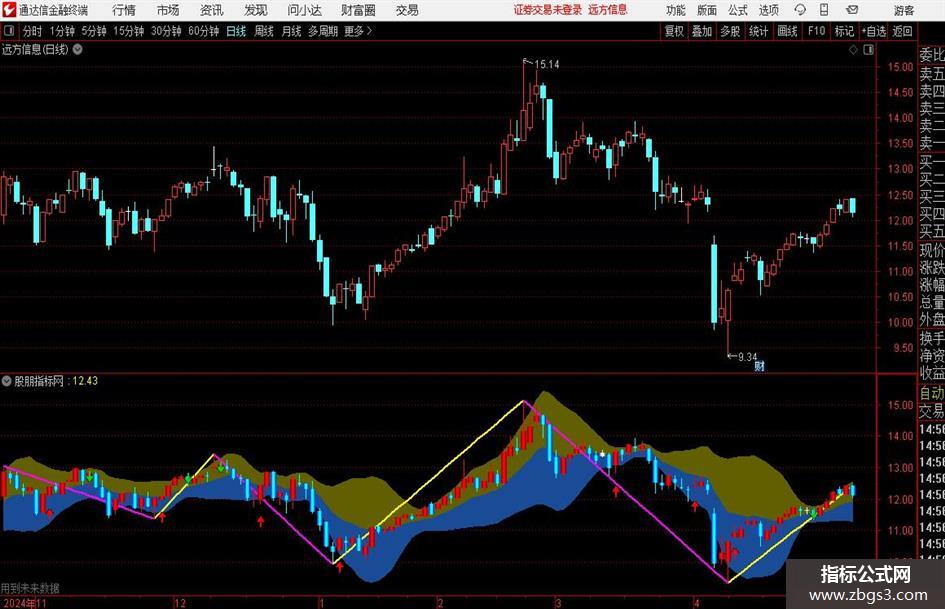Open the 市场 menu
Screen dimensions: 945x609
(168, 10)
